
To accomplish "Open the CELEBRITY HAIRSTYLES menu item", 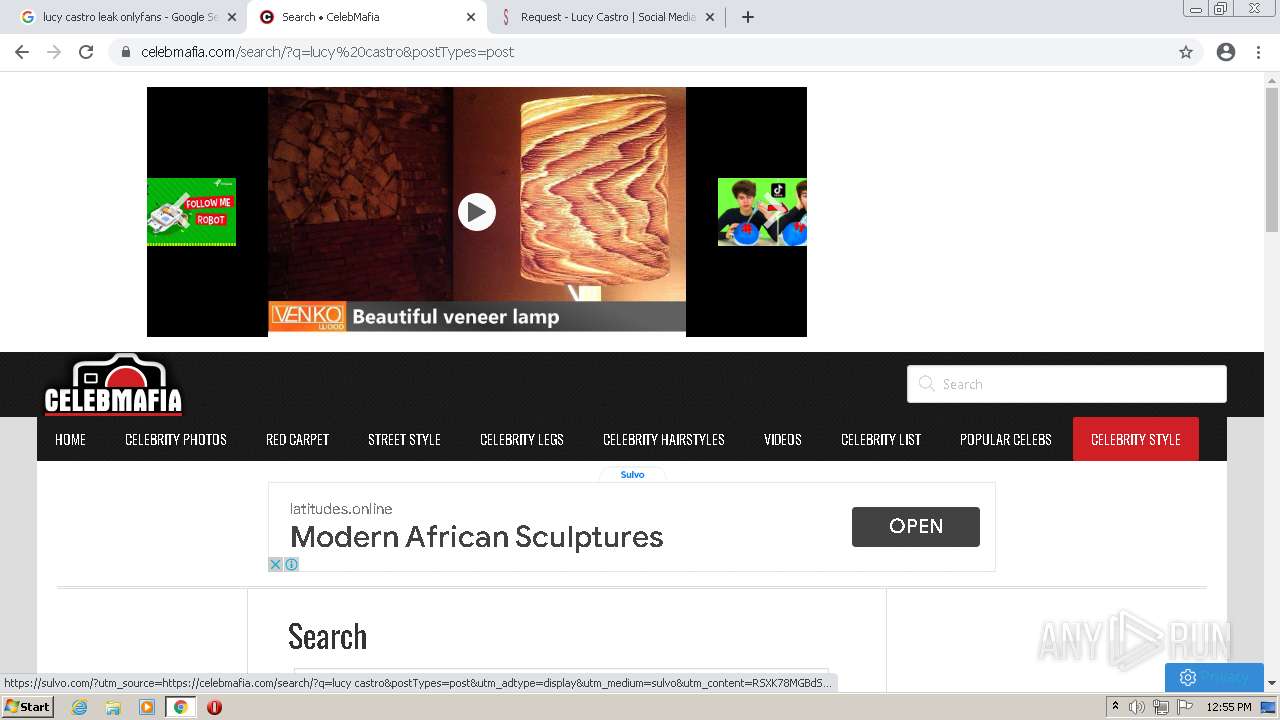I will pyautogui.click(x=664, y=439).
